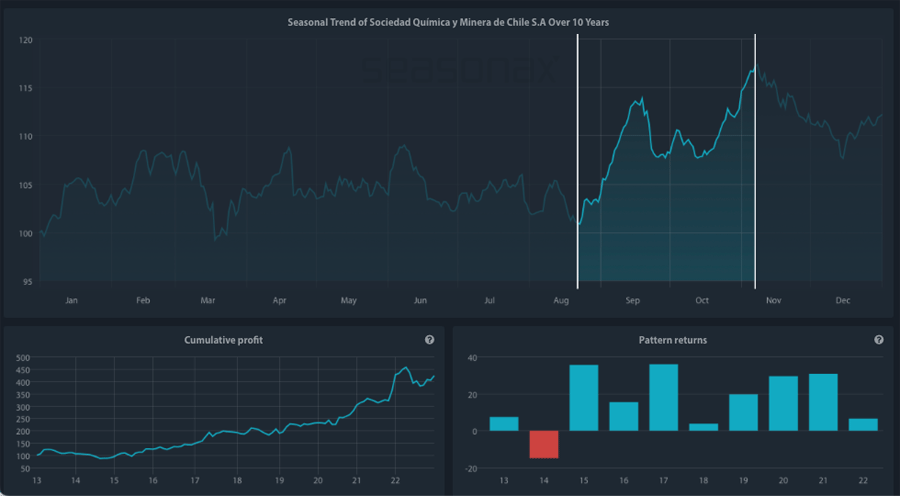The width and height of the screenshot is (900, 496).
Task: Click the Jan label on the month axis
Action: [71, 300]
